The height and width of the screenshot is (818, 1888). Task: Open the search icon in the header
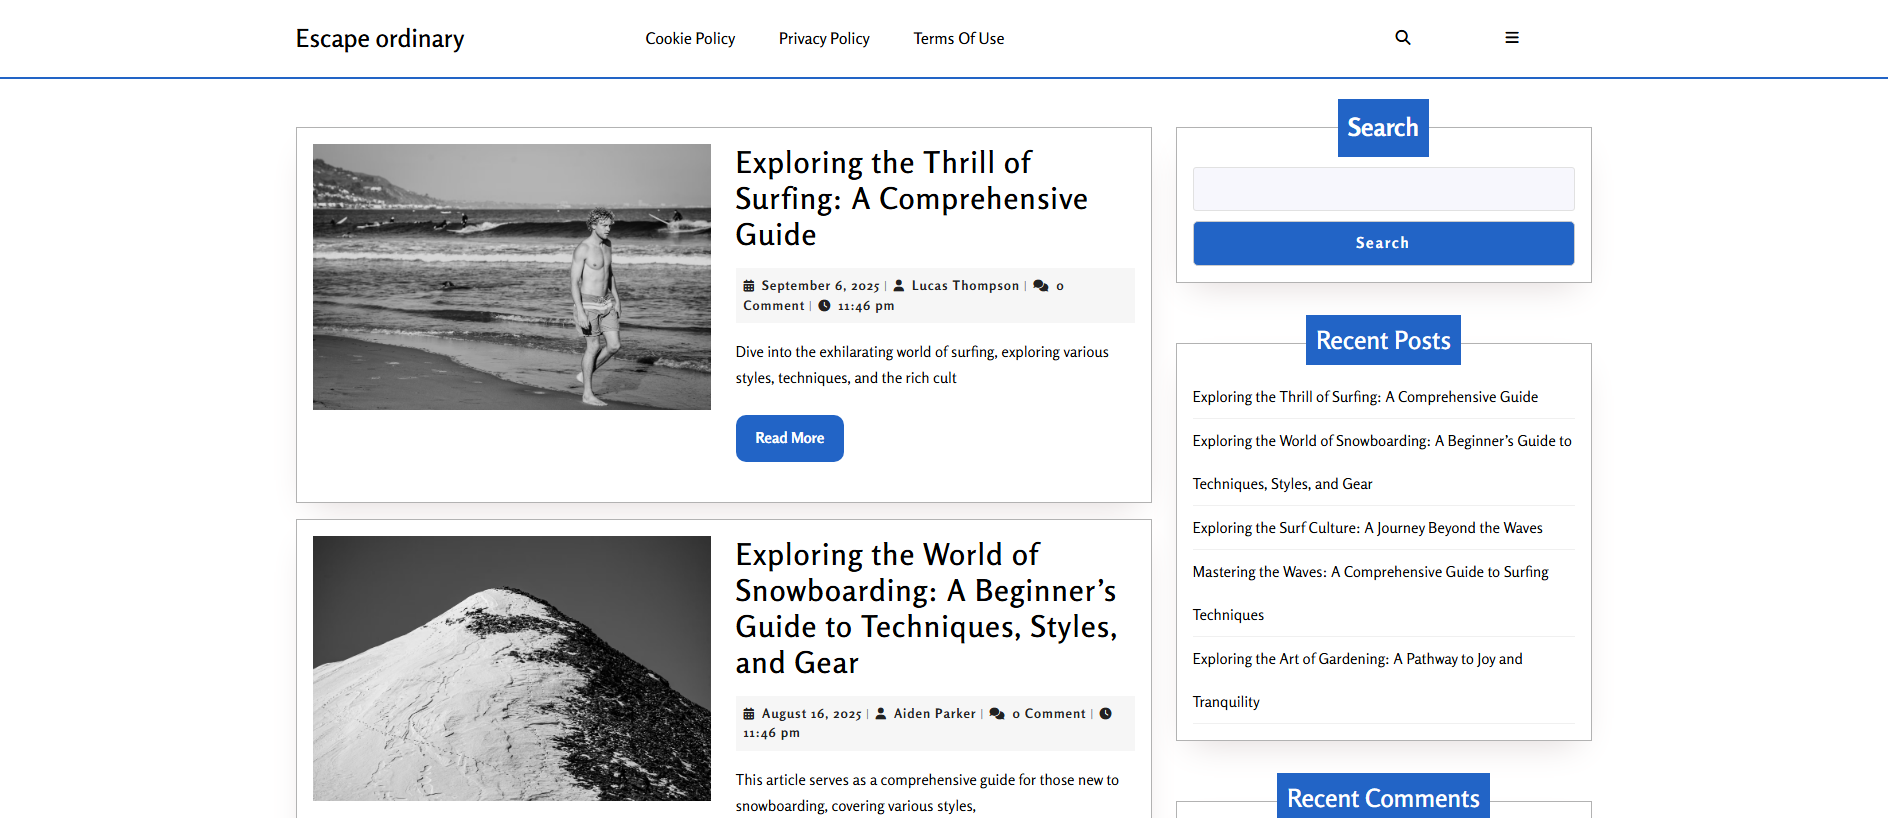click(1403, 38)
